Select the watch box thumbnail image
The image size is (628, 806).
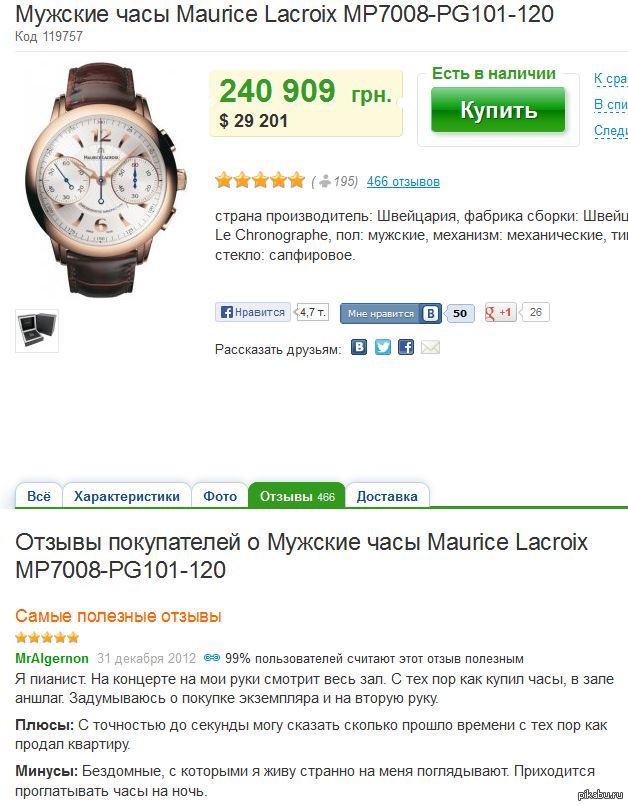click(37, 331)
